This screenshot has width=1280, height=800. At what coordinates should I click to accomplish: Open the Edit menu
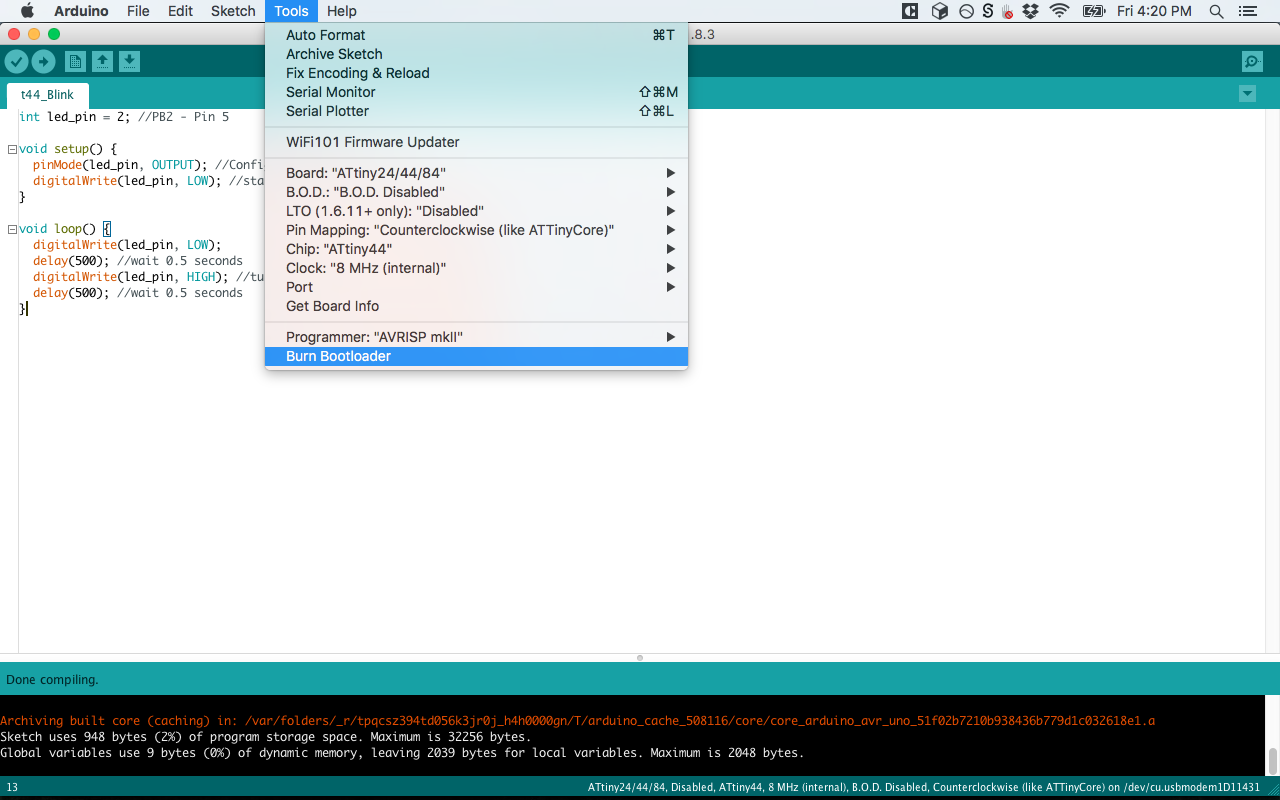point(180,11)
